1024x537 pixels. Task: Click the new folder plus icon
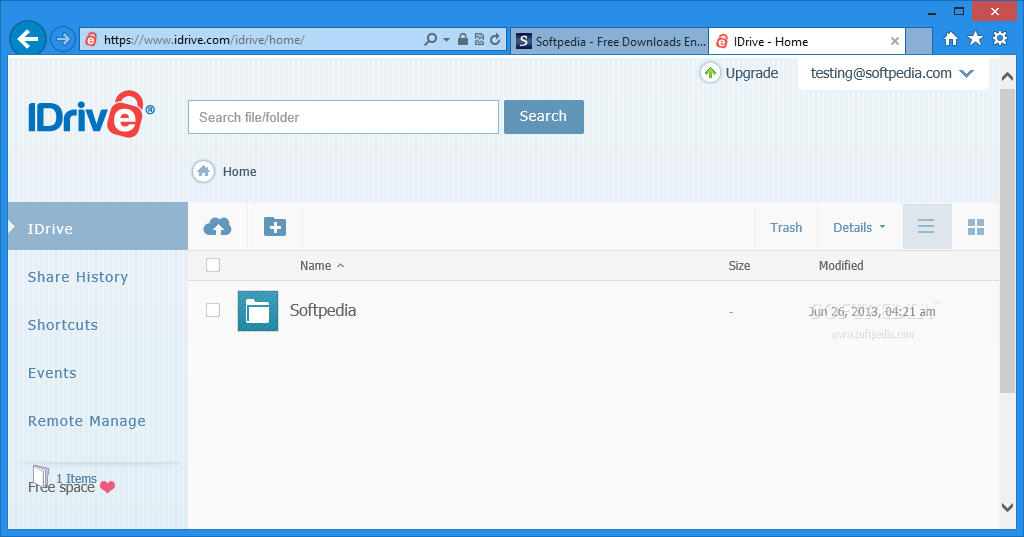275,227
